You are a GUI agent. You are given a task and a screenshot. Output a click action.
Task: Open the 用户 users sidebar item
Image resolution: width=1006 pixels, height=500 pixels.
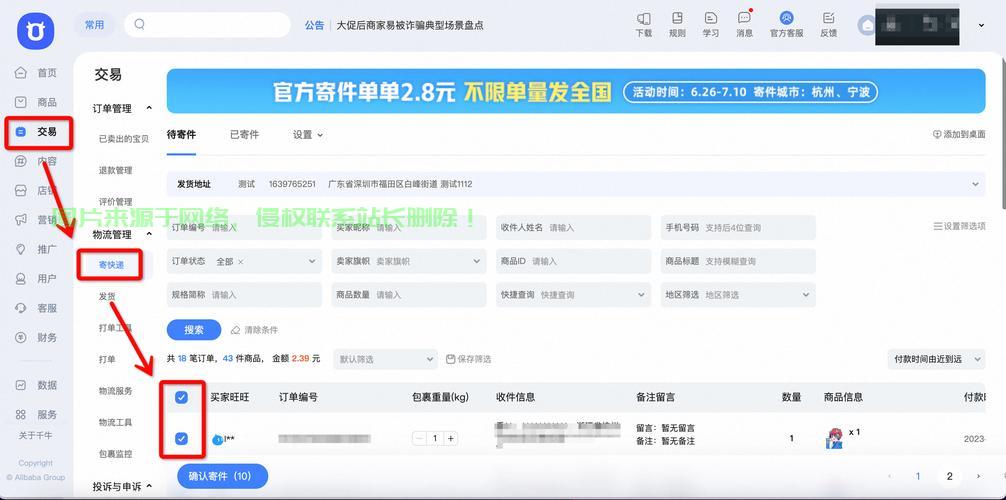pyautogui.click(x=37, y=279)
